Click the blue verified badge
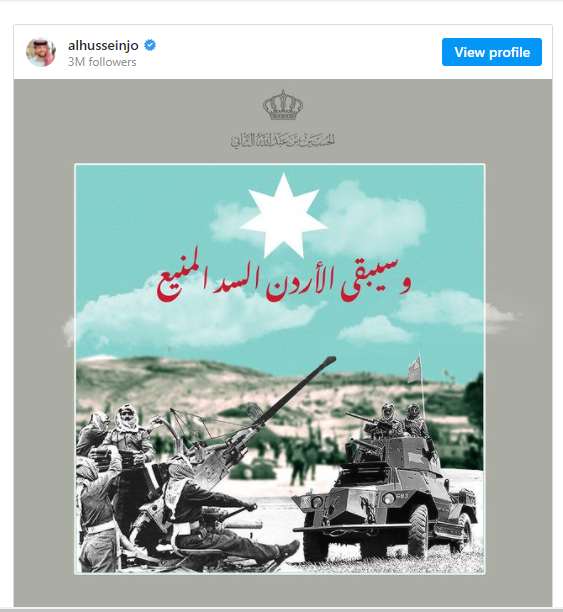 150,45
